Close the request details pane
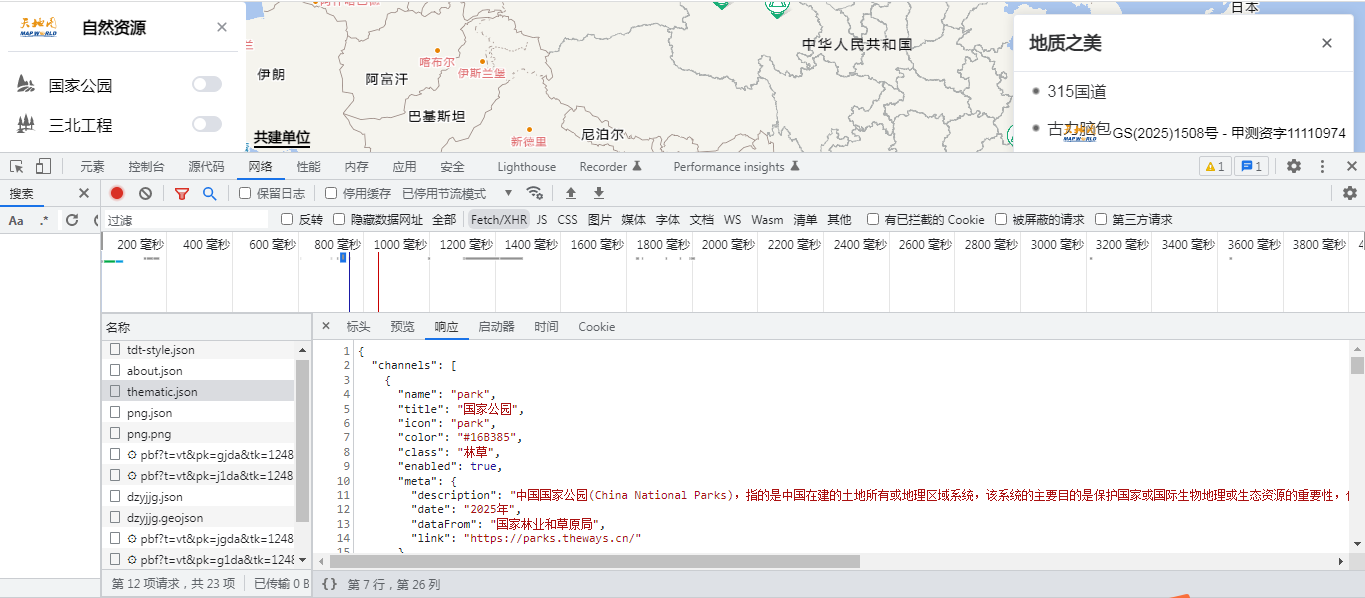This screenshot has width=1365, height=598. [326, 326]
